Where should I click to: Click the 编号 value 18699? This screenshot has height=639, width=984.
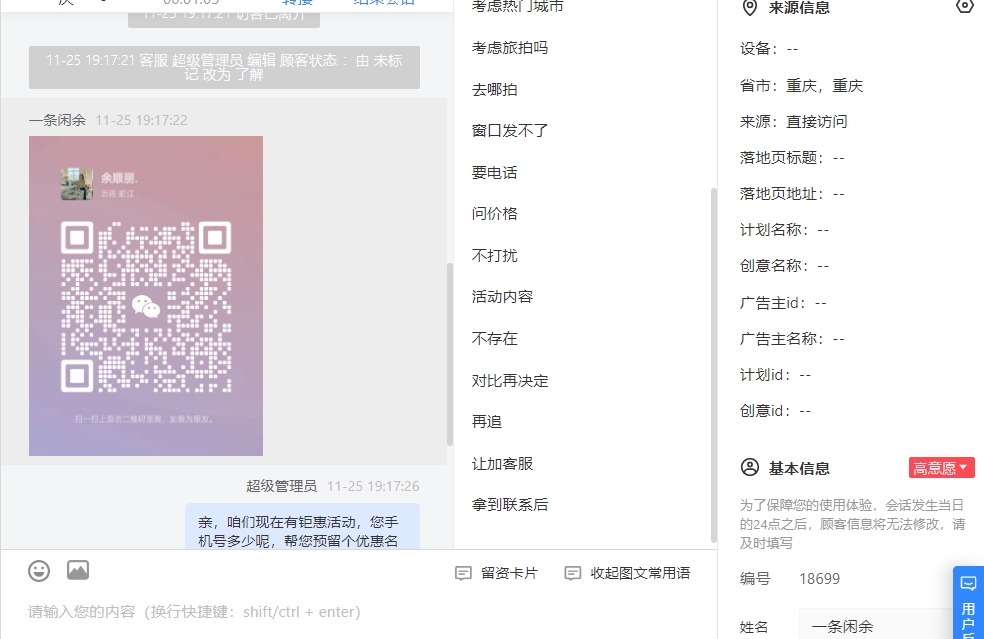pyautogui.click(x=819, y=579)
